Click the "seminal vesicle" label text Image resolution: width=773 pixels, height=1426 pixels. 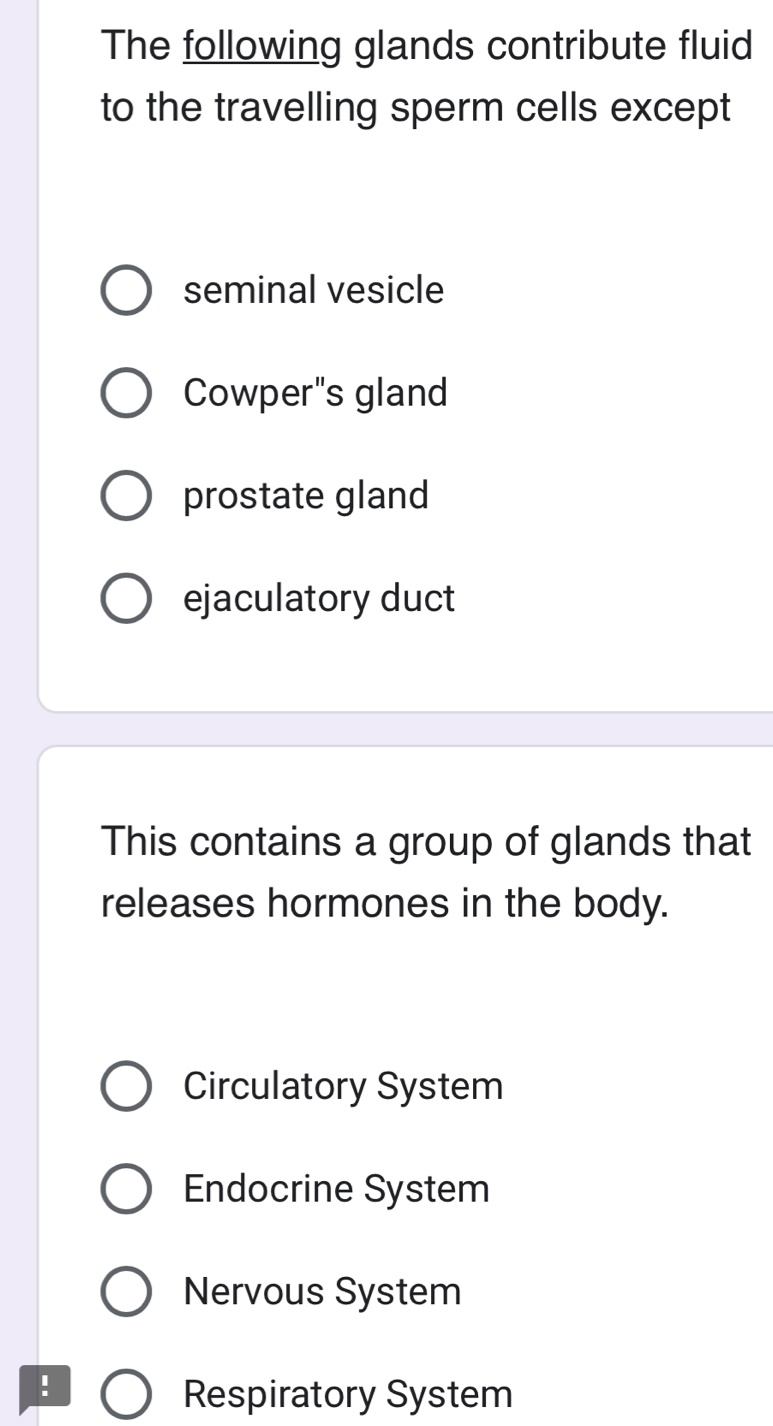[x=314, y=291]
